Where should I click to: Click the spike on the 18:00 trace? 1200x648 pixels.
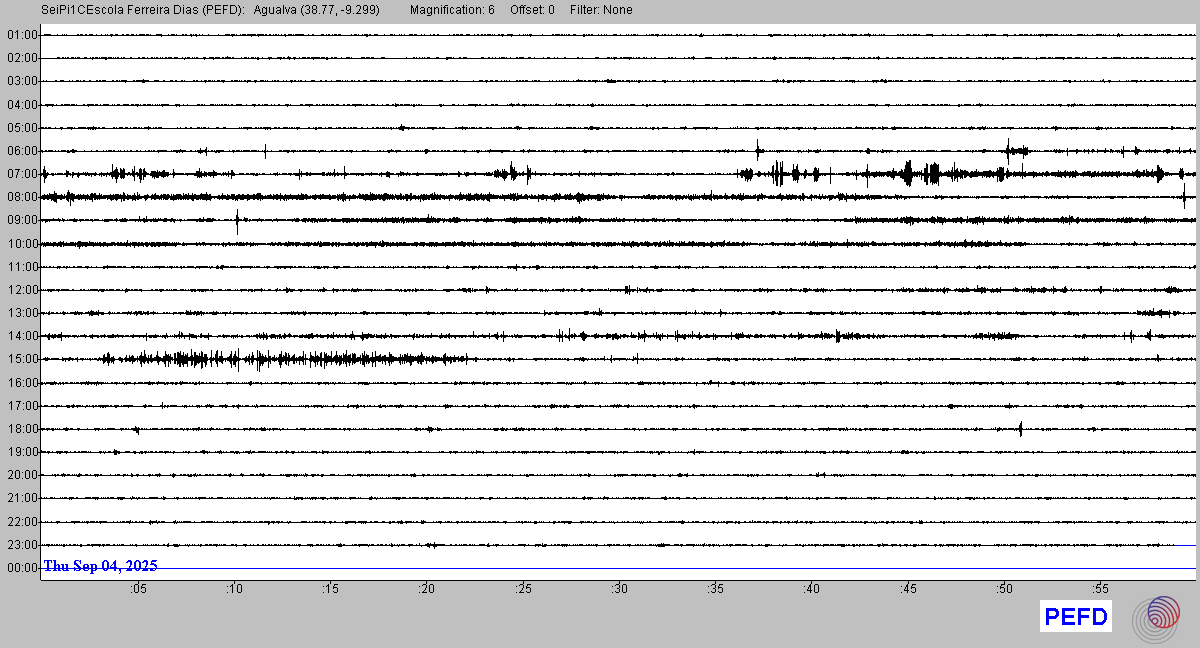tap(1020, 429)
